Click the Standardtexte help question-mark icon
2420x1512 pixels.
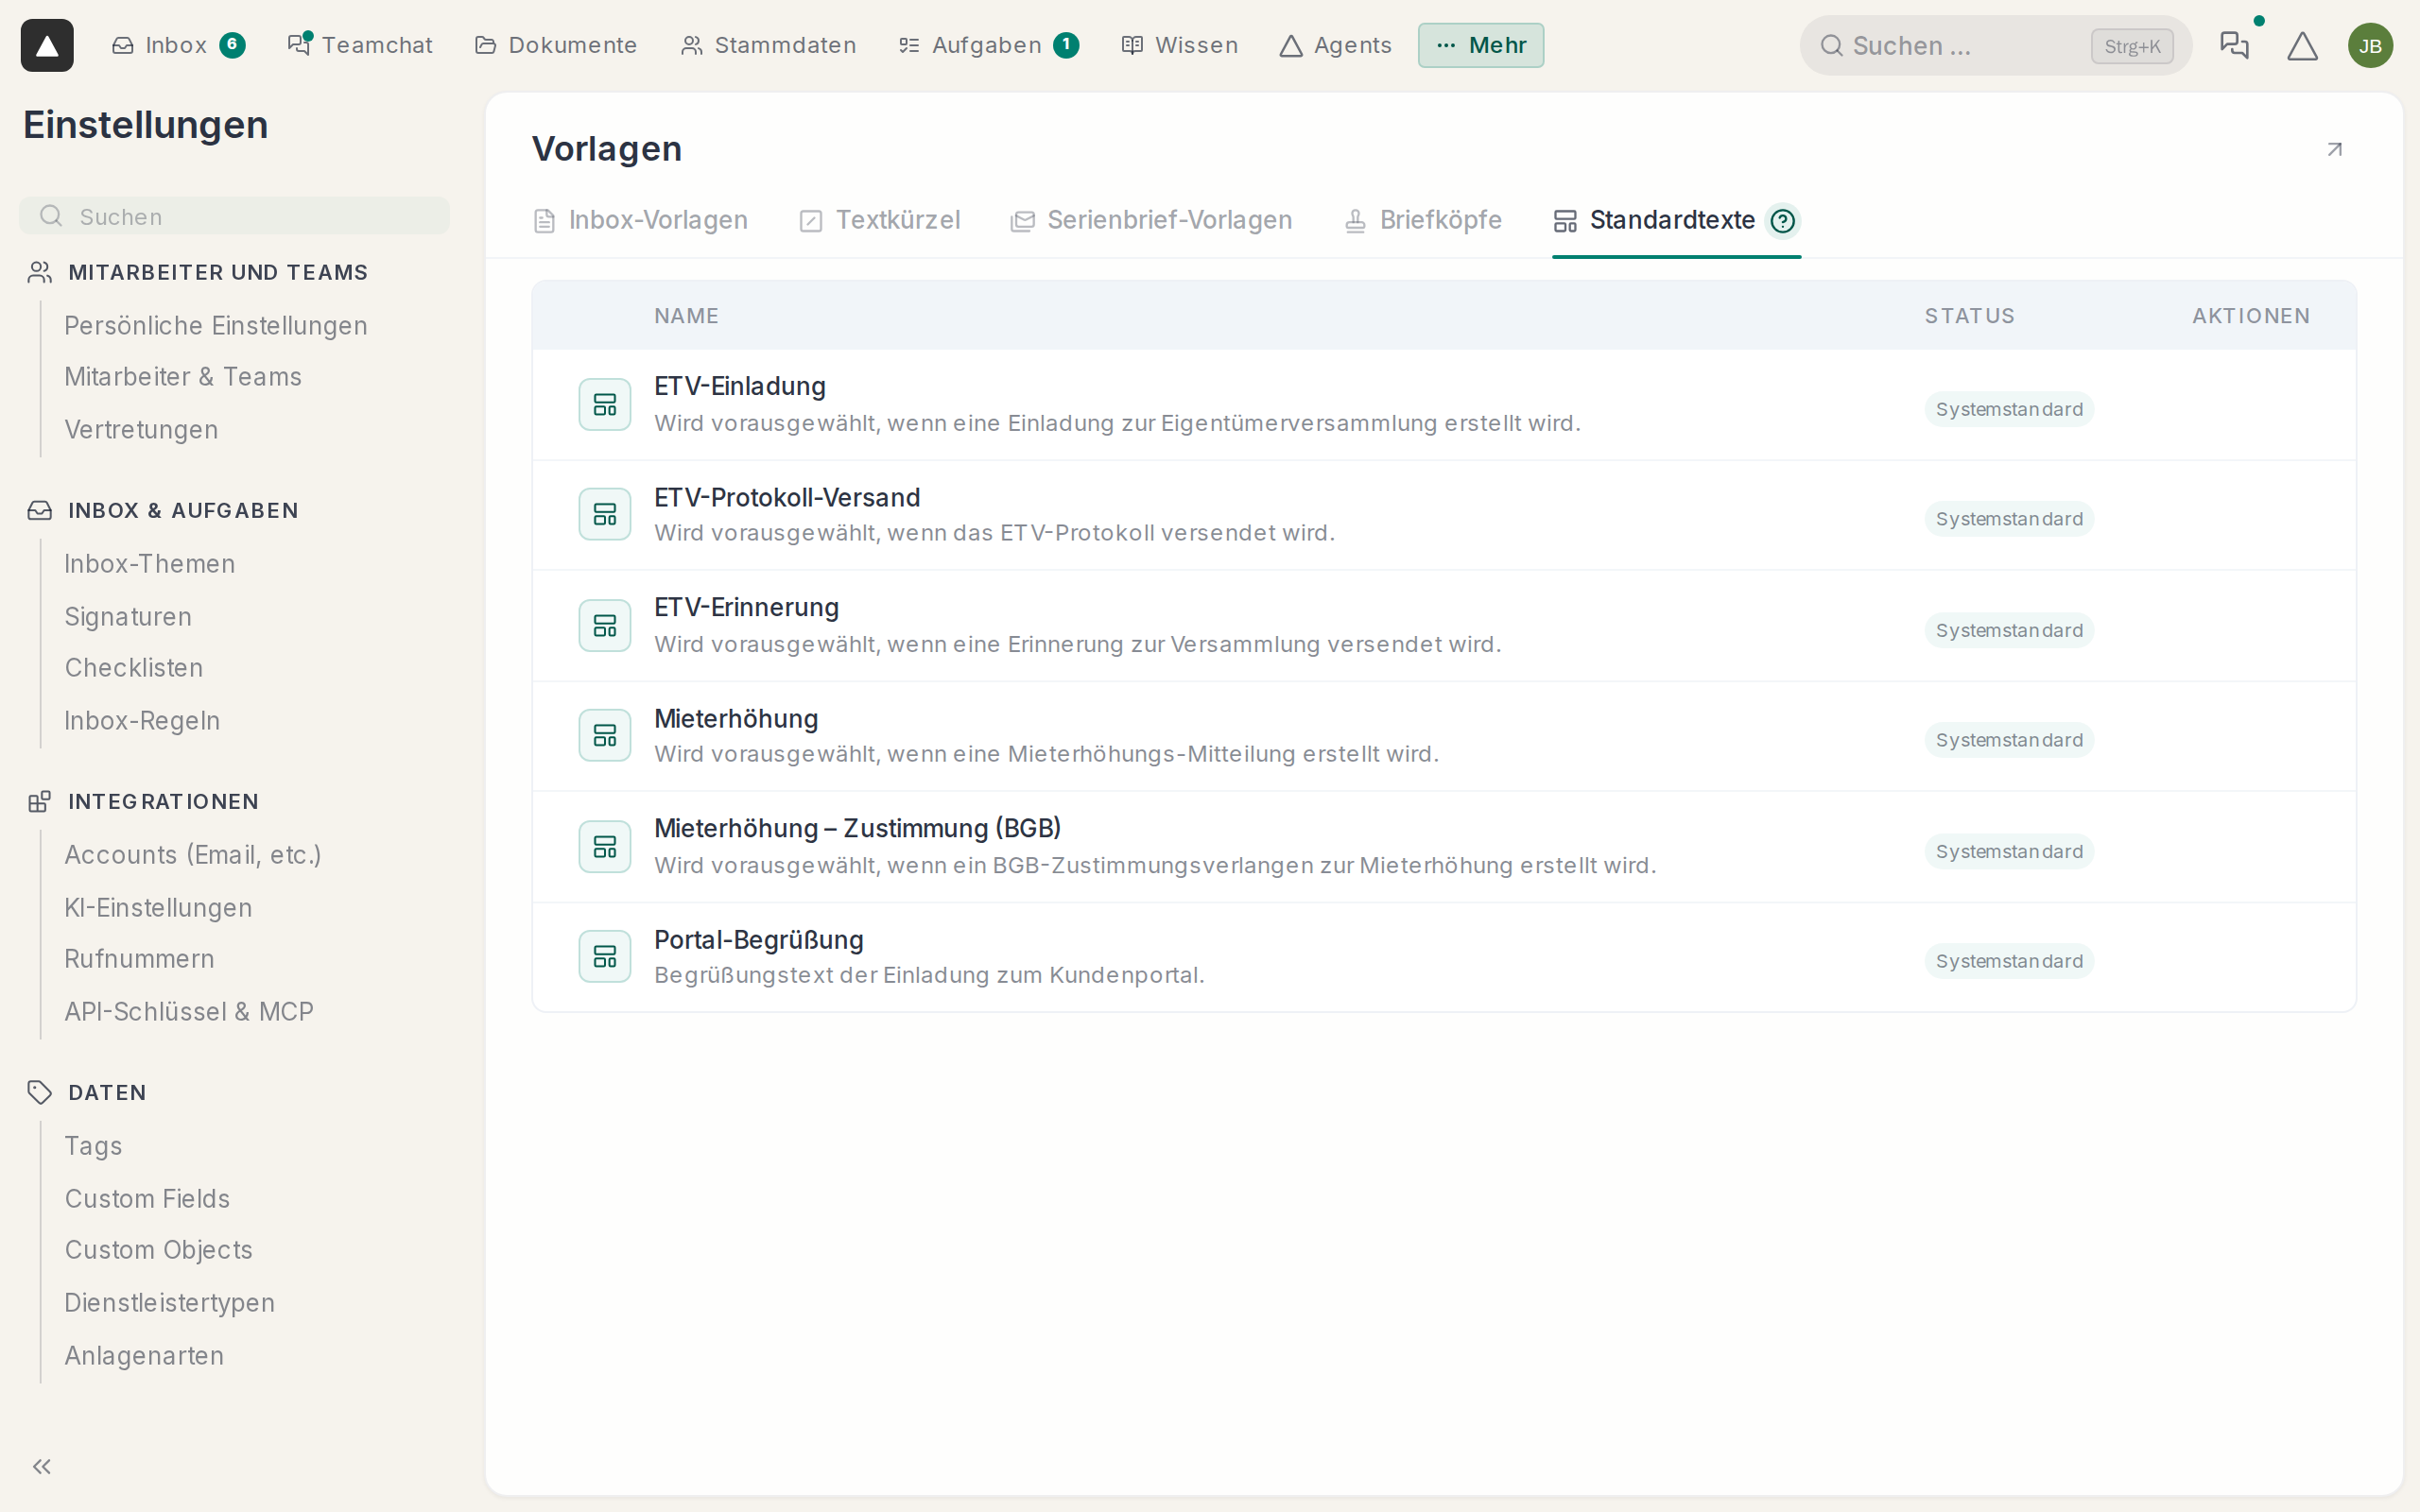[1782, 220]
